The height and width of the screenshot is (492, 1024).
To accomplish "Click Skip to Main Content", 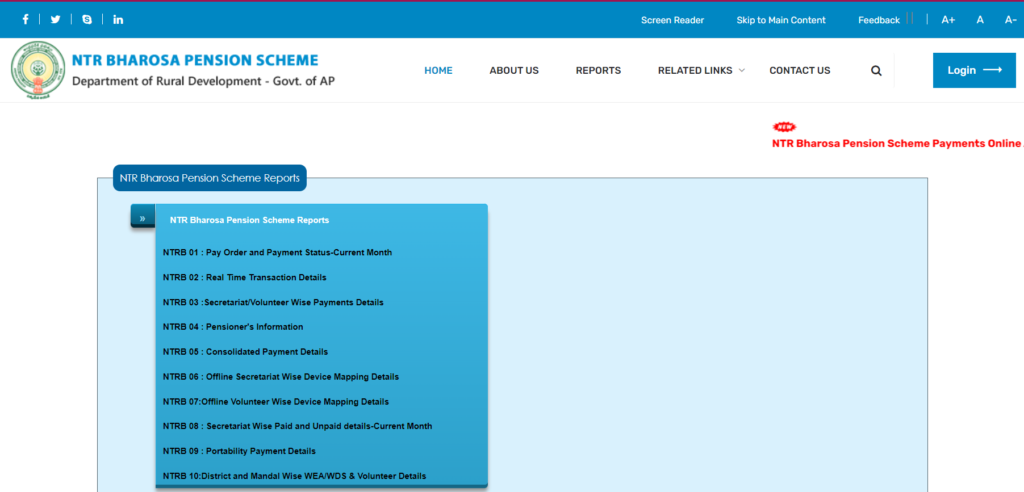I will click(781, 20).
